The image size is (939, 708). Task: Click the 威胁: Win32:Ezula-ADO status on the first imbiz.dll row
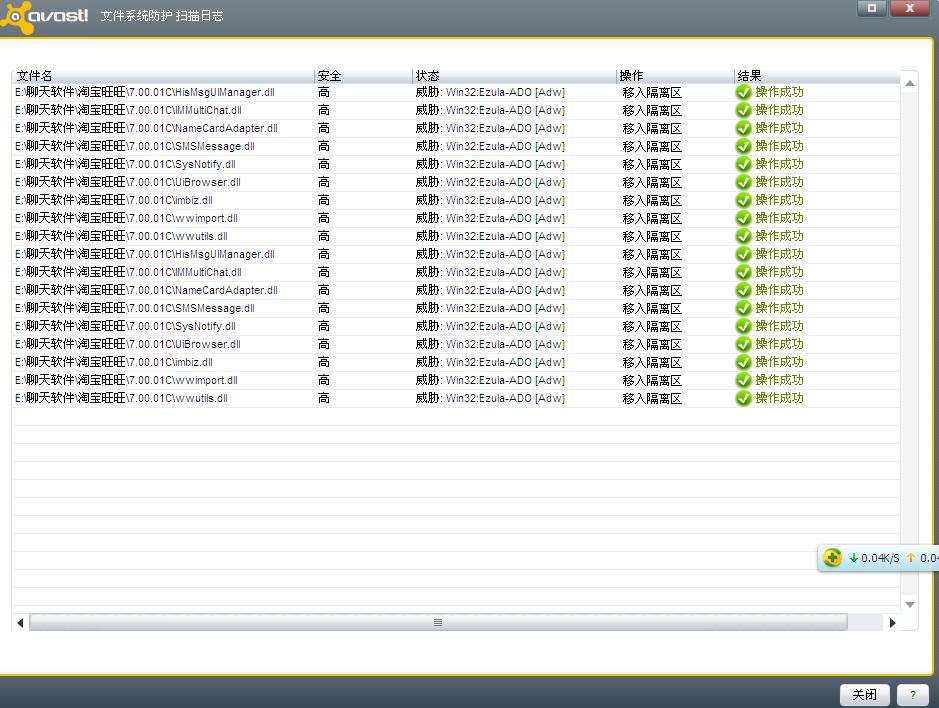click(490, 200)
